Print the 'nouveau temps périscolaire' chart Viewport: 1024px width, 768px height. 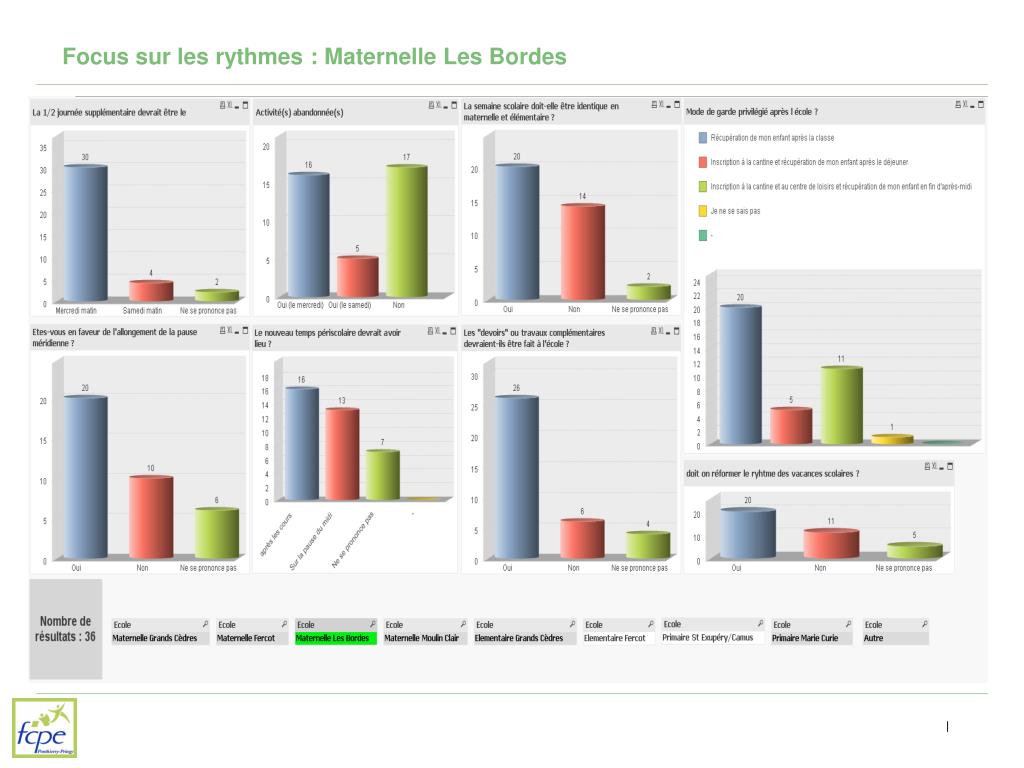pyautogui.click(x=430, y=332)
